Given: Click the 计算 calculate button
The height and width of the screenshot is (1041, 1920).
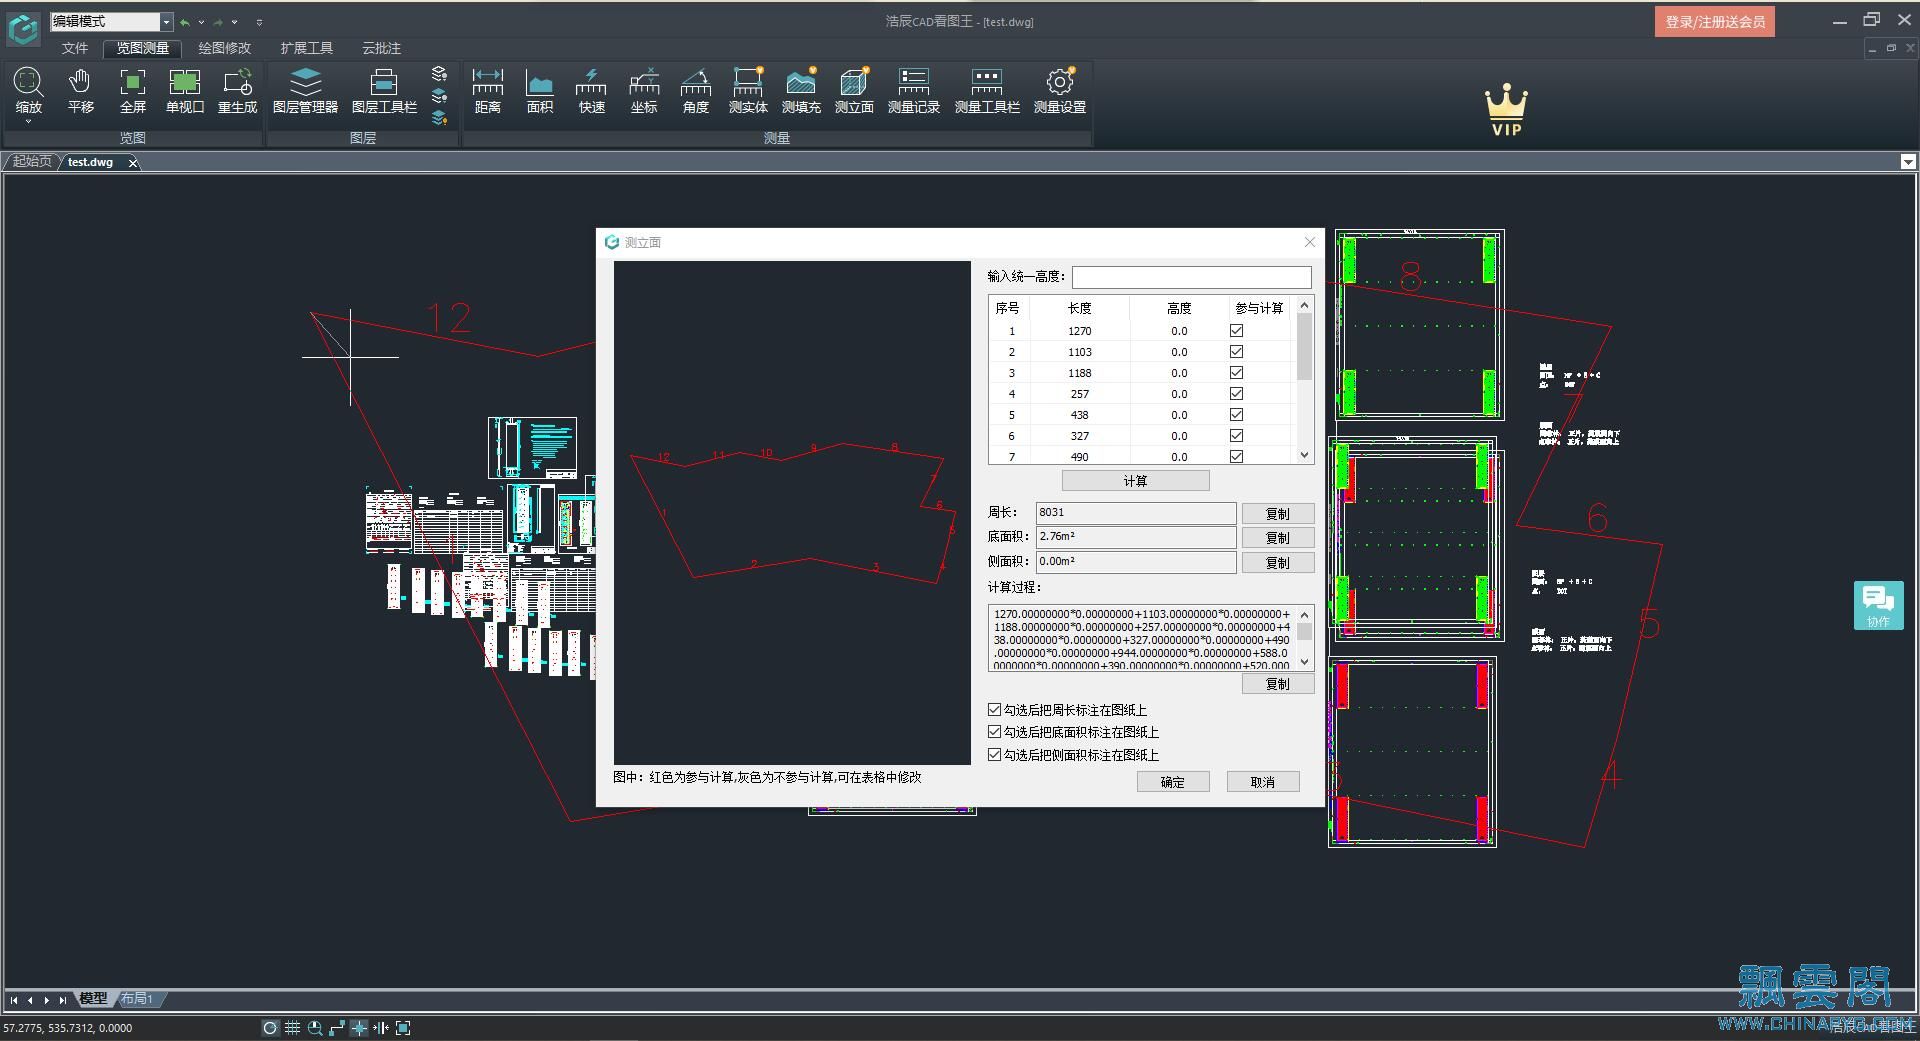Looking at the screenshot, I should point(1135,481).
